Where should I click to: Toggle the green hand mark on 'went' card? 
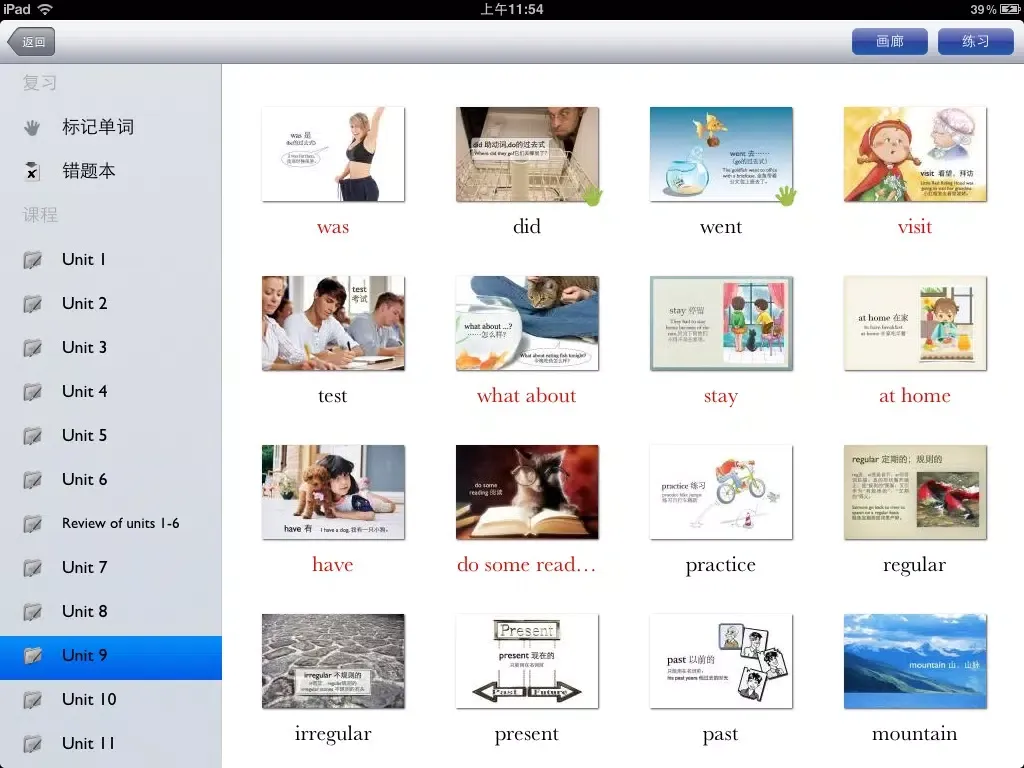(x=786, y=195)
